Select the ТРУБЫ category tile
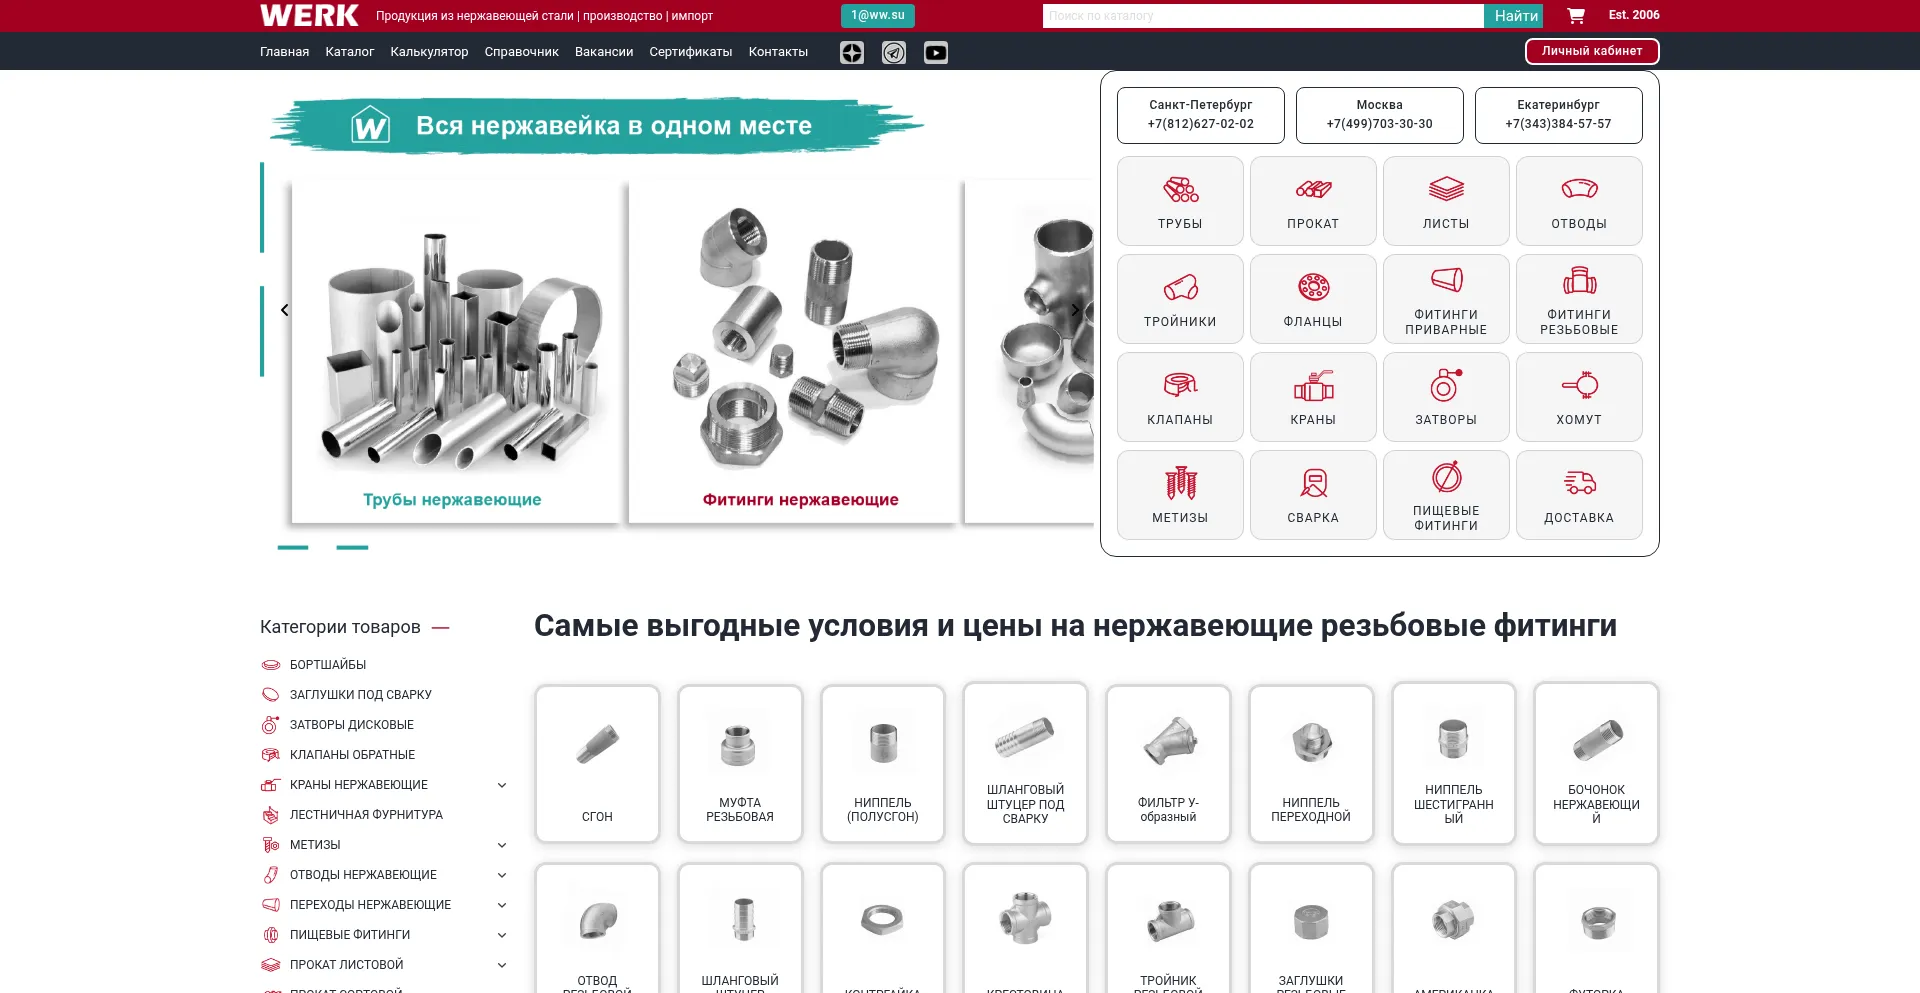Screen dimensions: 1920x993 (x=1180, y=201)
